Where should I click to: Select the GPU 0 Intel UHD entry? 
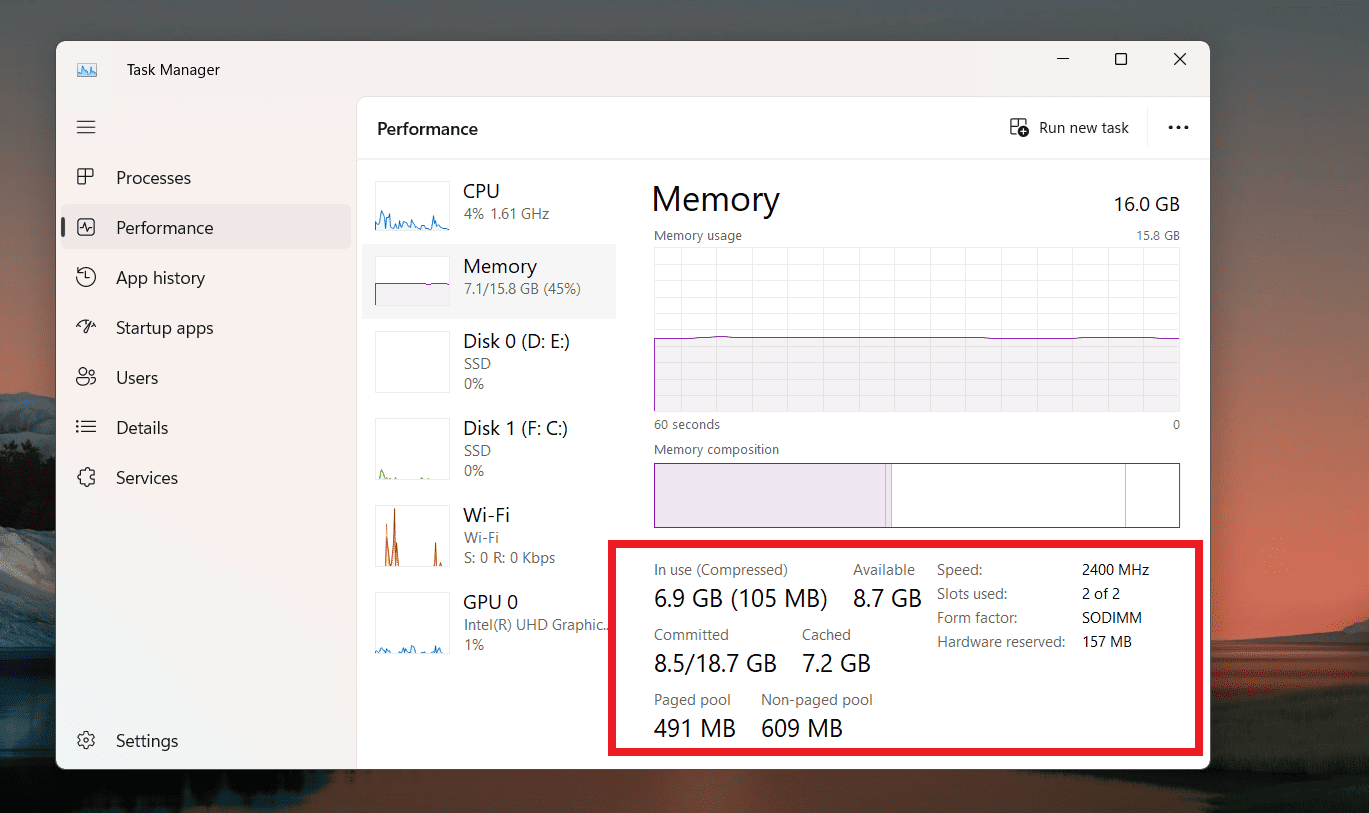(x=489, y=623)
